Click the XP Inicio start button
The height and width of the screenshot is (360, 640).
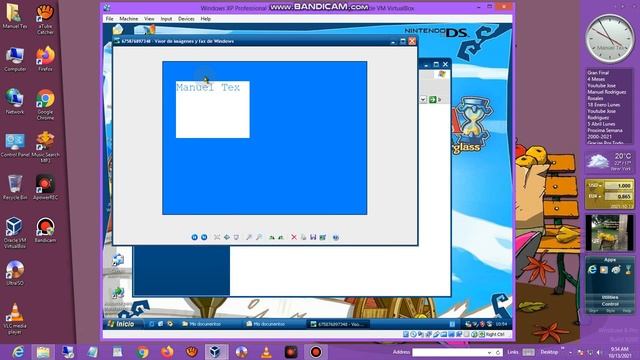click(x=122, y=324)
